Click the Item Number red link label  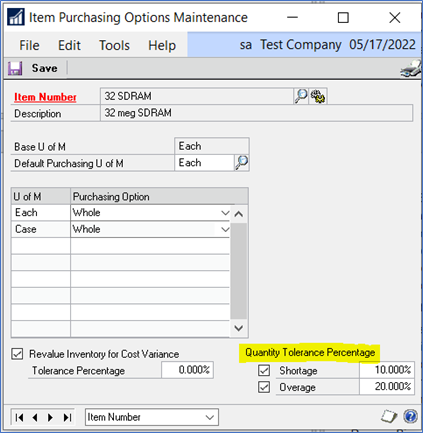45,97
